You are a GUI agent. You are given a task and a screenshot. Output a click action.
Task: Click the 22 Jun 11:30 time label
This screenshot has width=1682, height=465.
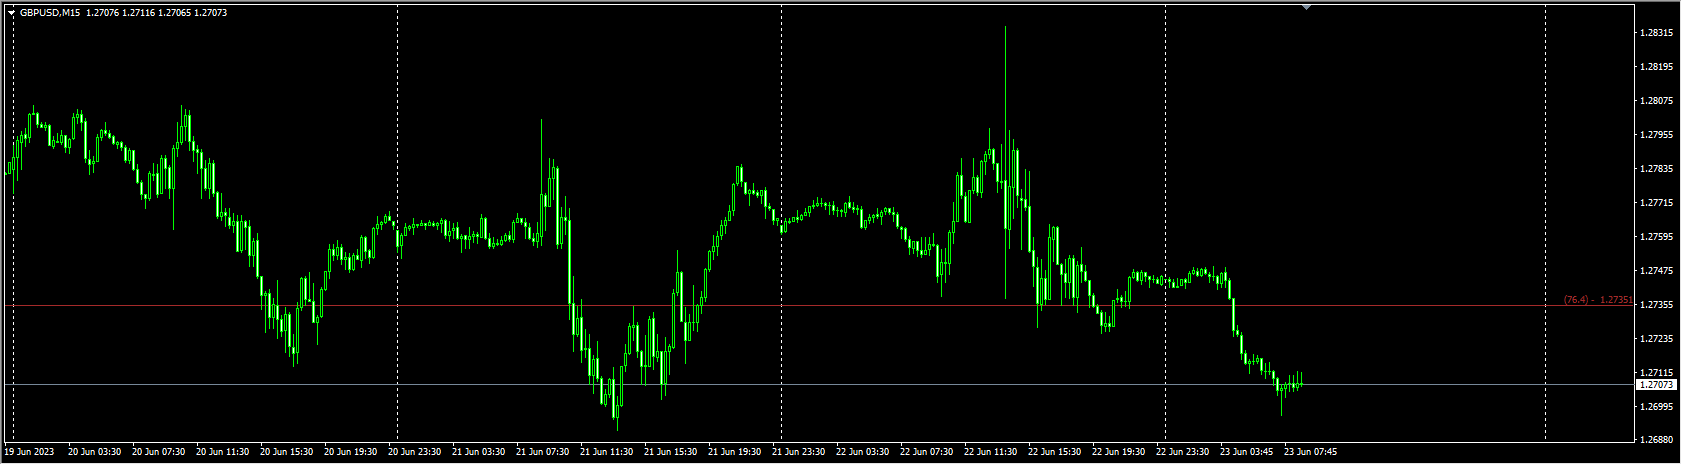click(990, 452)
